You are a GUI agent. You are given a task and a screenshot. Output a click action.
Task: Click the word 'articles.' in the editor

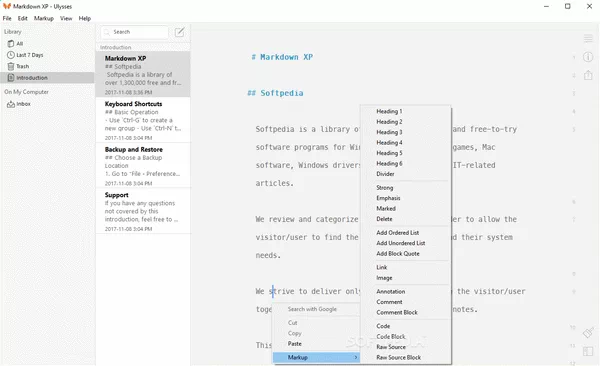point(275,183)
